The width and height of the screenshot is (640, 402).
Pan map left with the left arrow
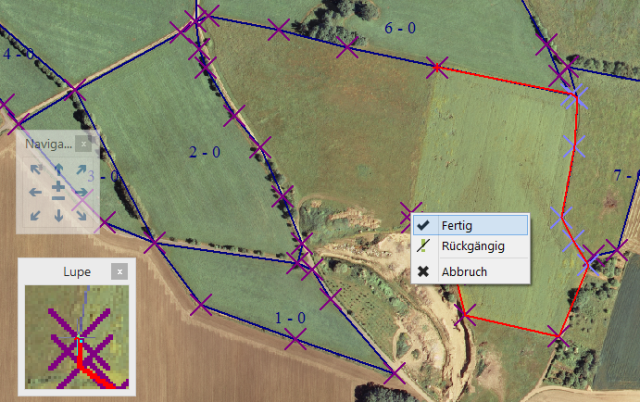pos(35,192)
